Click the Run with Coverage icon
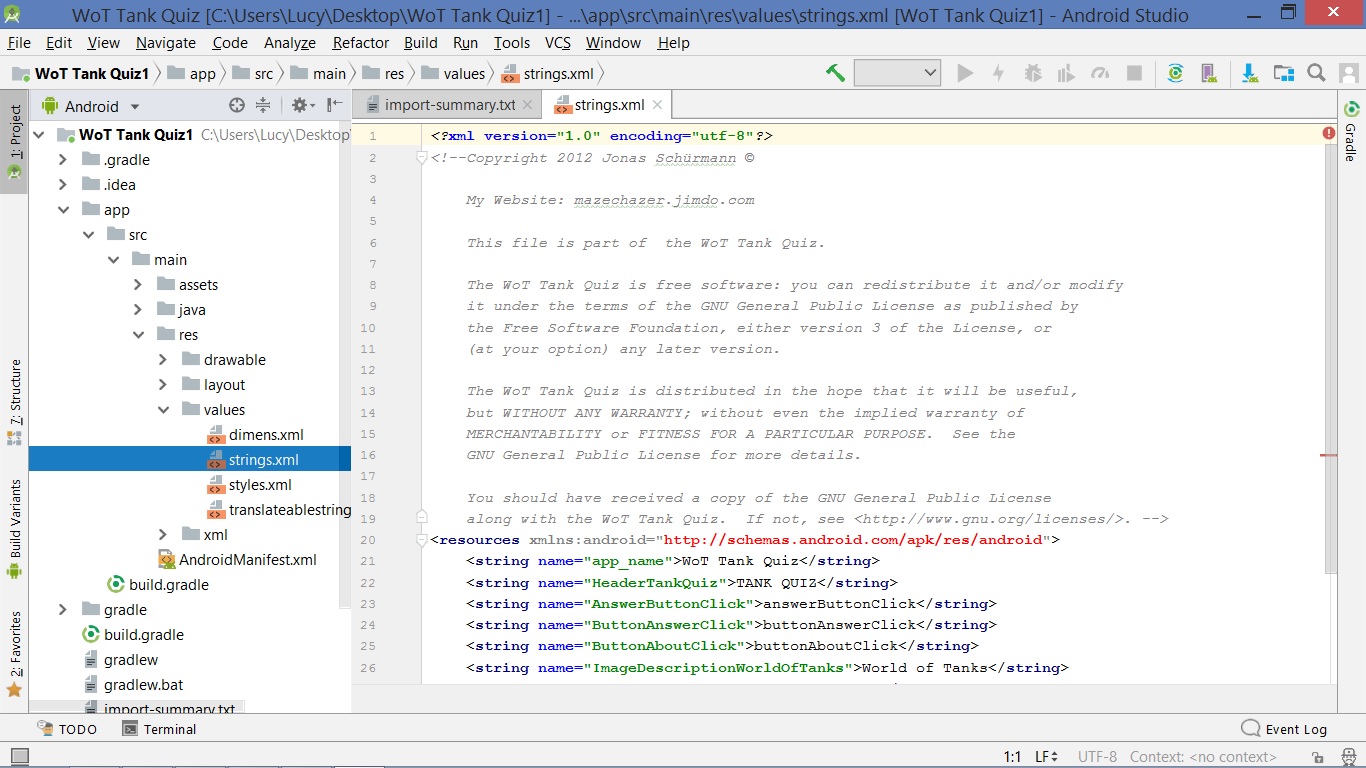 (1066, 73)
